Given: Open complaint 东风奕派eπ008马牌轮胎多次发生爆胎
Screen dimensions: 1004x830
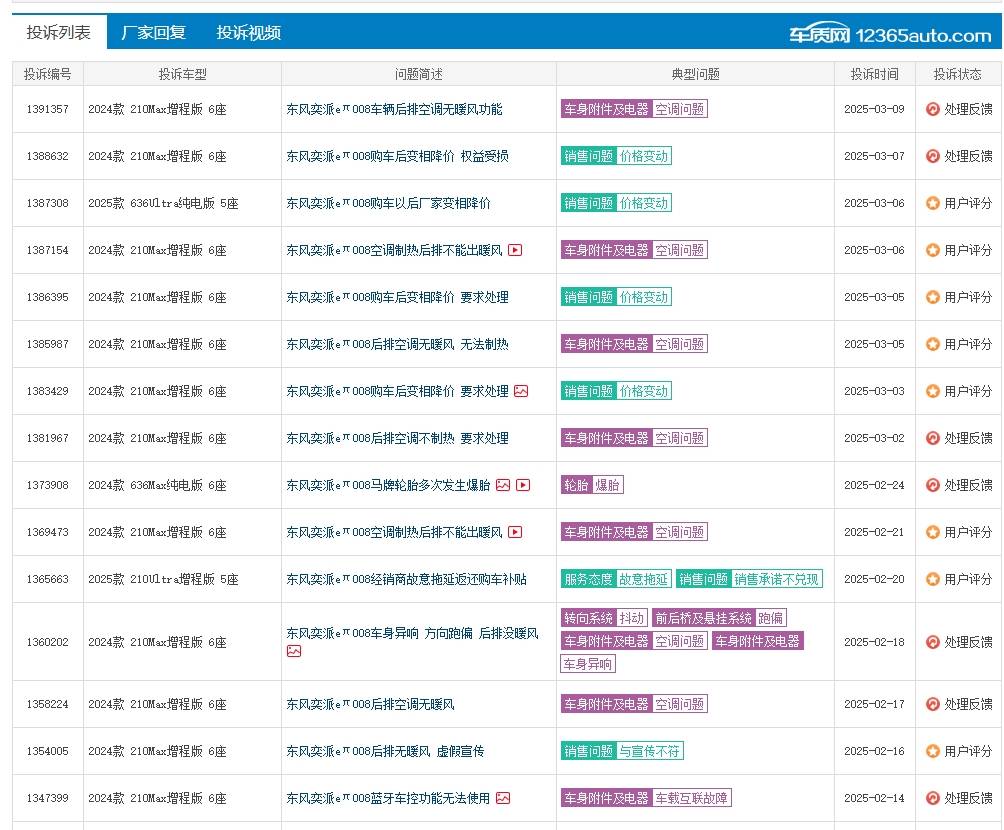Looking at the screenshot, I should point(388,485).
